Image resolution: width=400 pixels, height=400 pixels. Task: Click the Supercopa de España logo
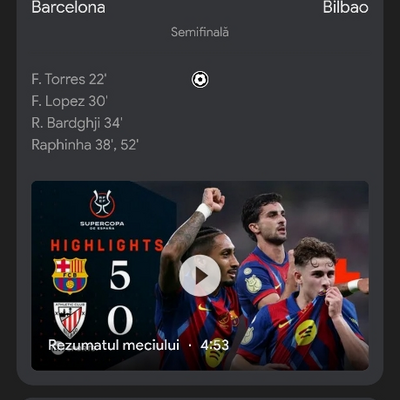point(102,210)
